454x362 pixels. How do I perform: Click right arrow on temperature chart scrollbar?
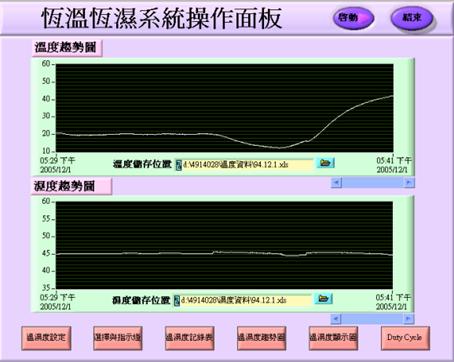point(408,182)
